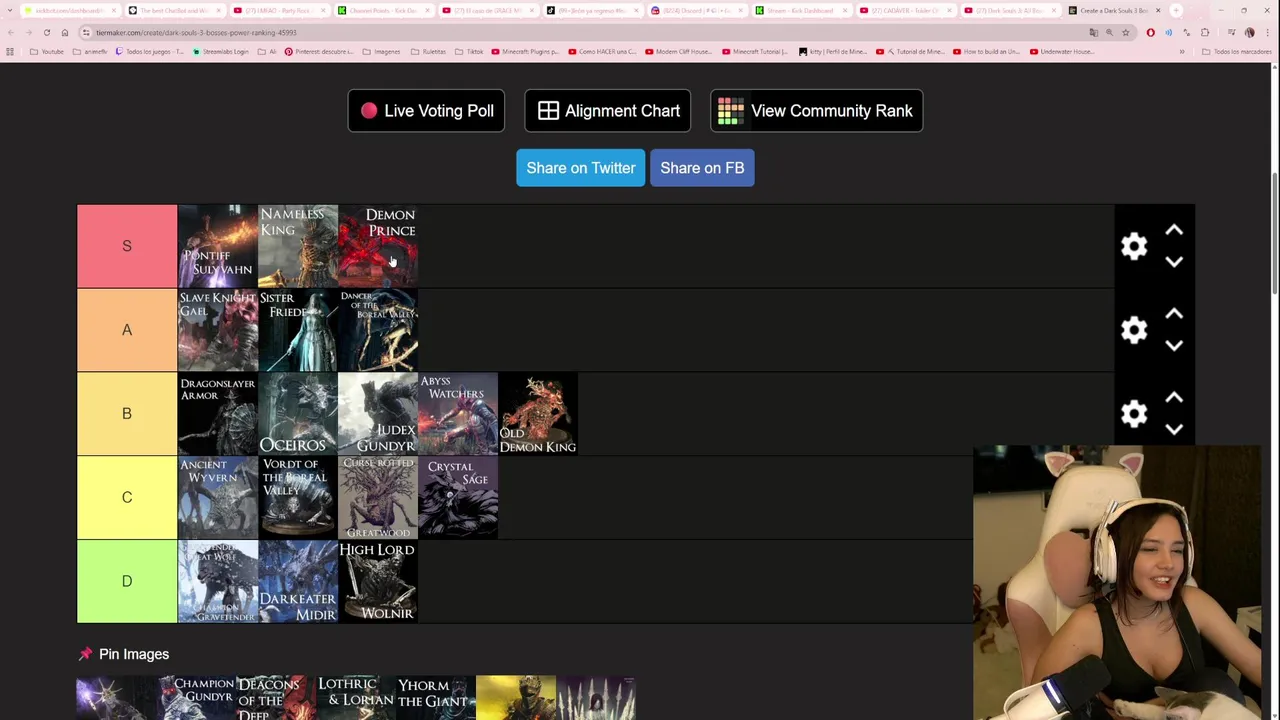Move the S tier row down
The image size is (1280, 720).
pos(1174,261)
